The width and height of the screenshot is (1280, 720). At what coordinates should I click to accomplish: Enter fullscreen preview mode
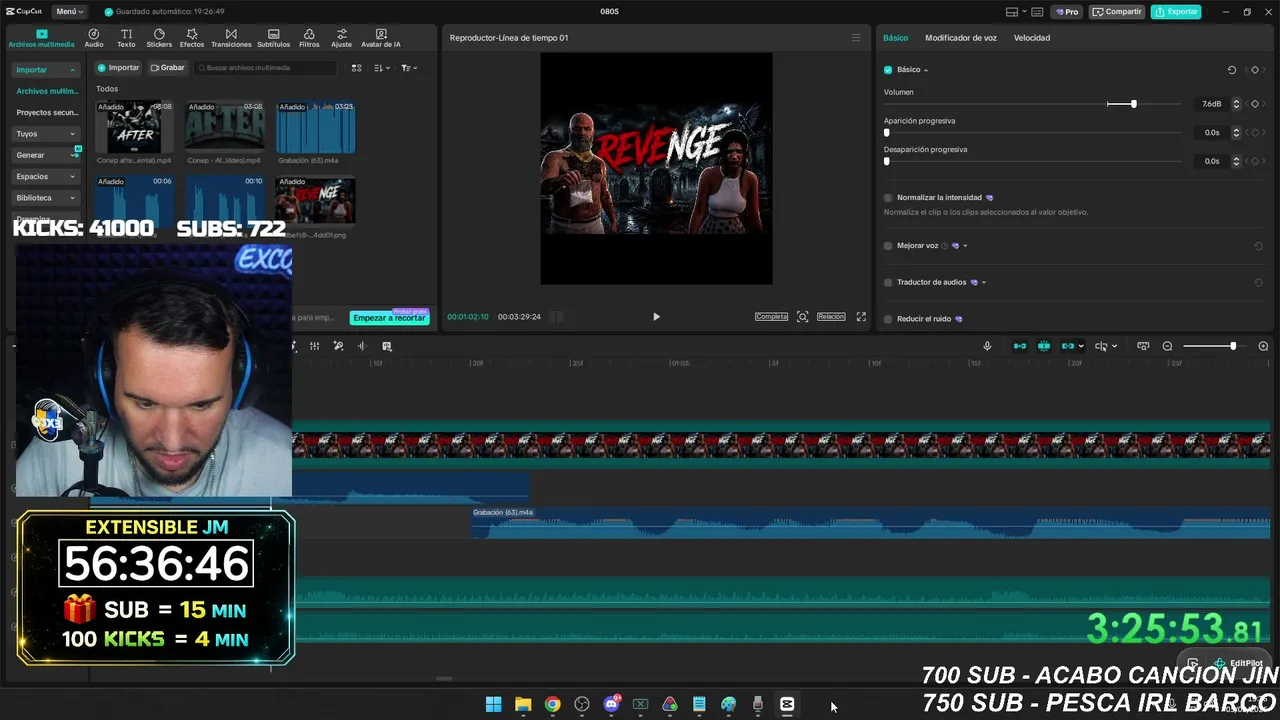click(x=861, y=317)
